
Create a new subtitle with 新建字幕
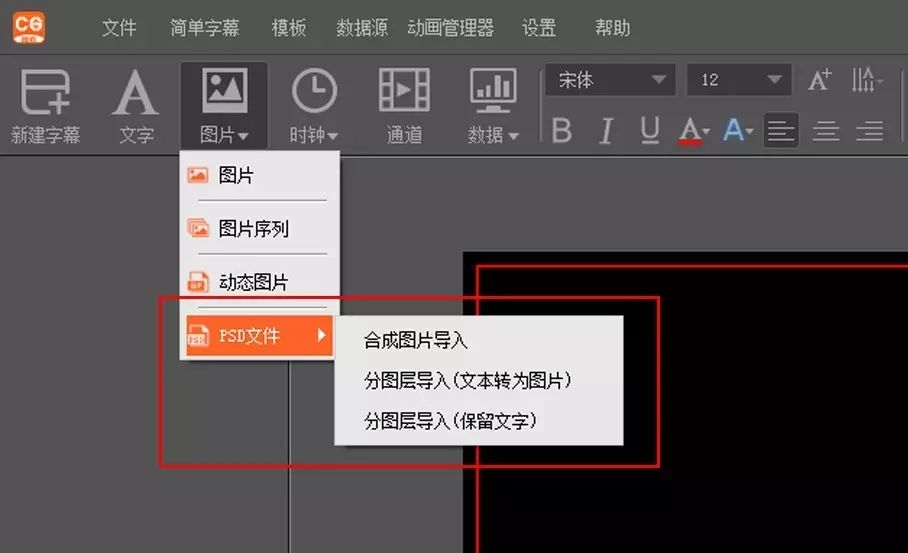tap(46, 106)
